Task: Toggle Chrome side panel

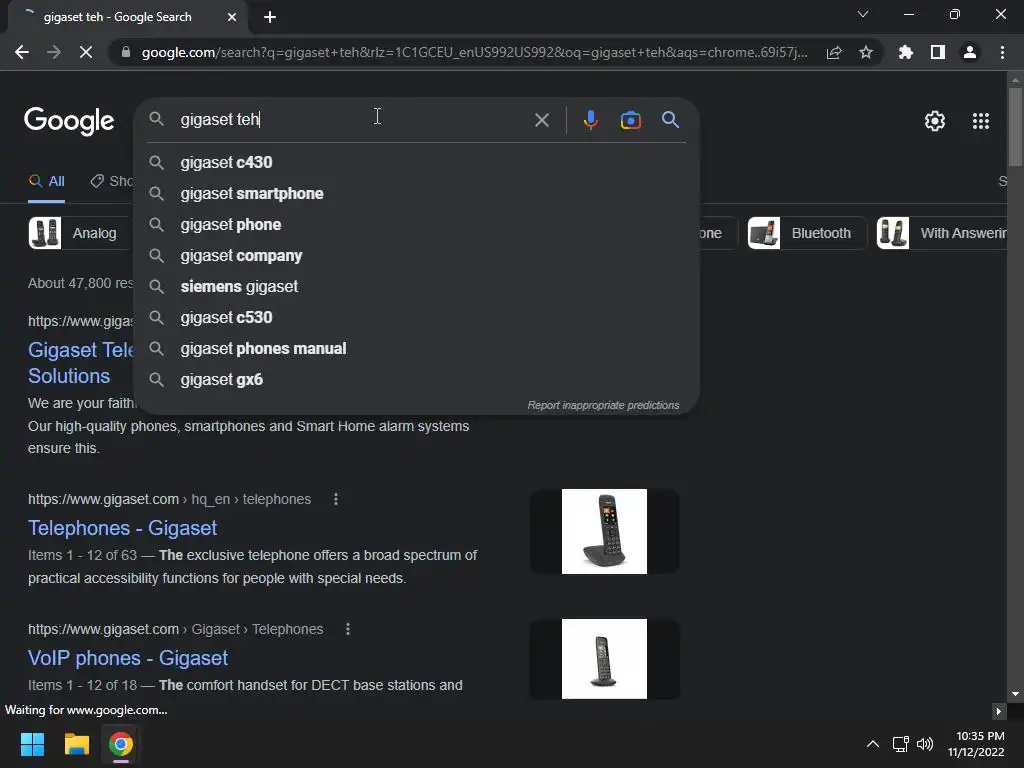Action: (x=938, y=52)
